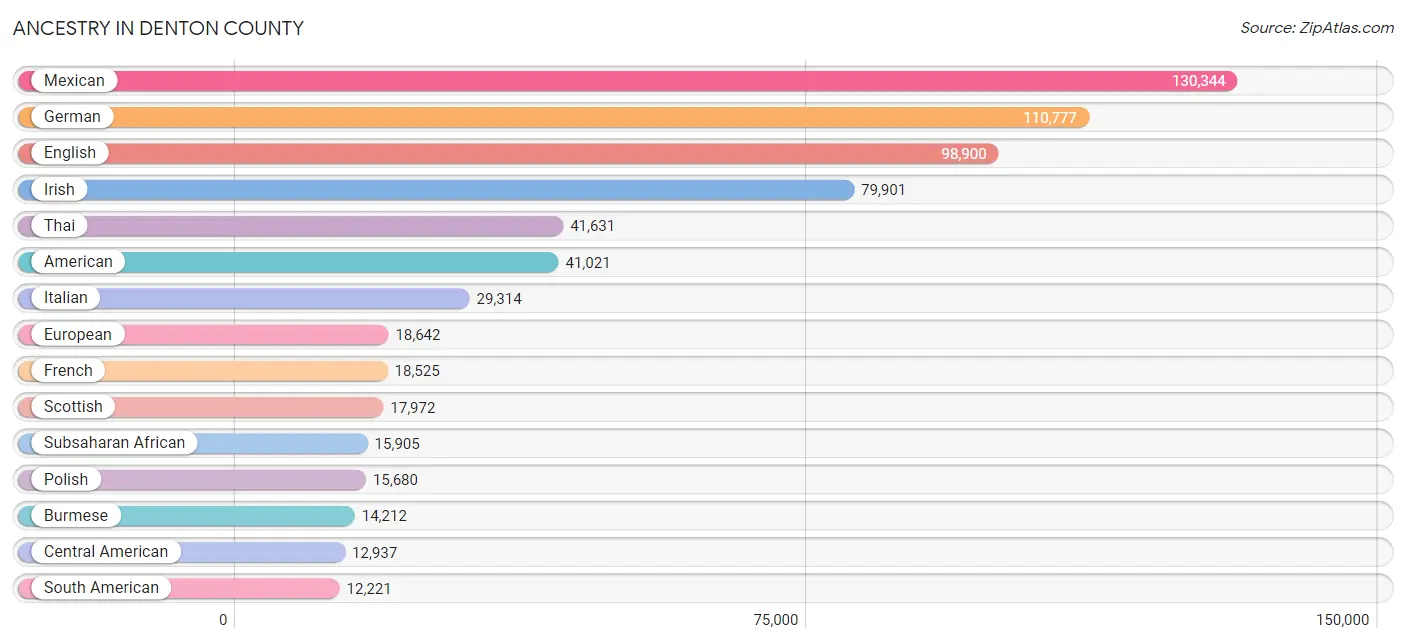Select the Polish bar label

click(x=66, y=479)
